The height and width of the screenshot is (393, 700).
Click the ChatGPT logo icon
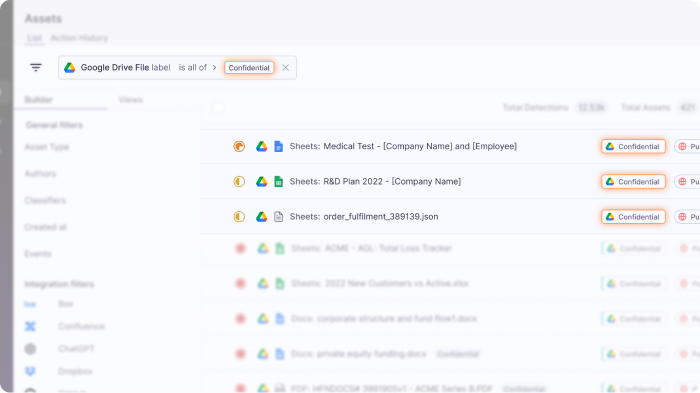(x=30, y=349)
